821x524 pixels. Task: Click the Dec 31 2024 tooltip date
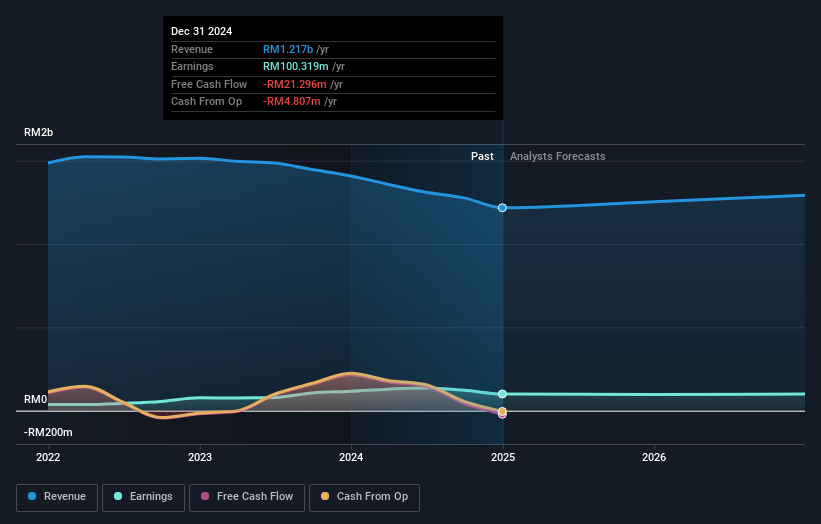202,31
